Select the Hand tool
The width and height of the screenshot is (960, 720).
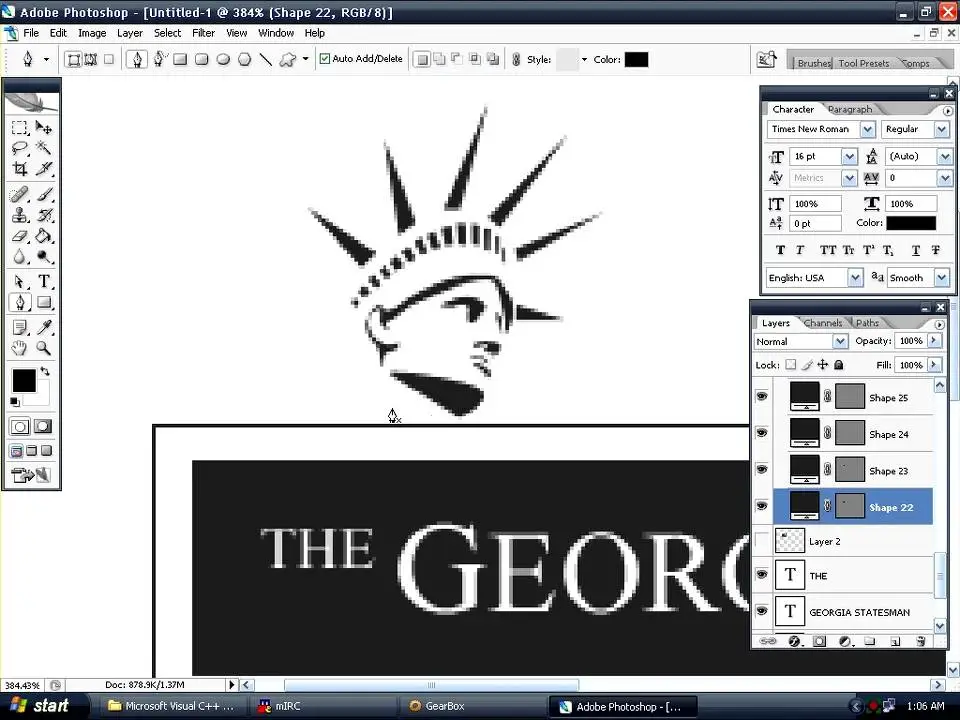20,348
